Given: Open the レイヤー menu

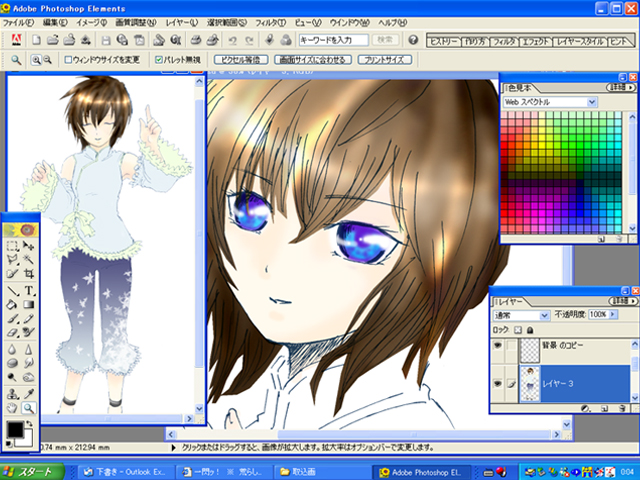Looking at the screenshot, I should point(182,22).
